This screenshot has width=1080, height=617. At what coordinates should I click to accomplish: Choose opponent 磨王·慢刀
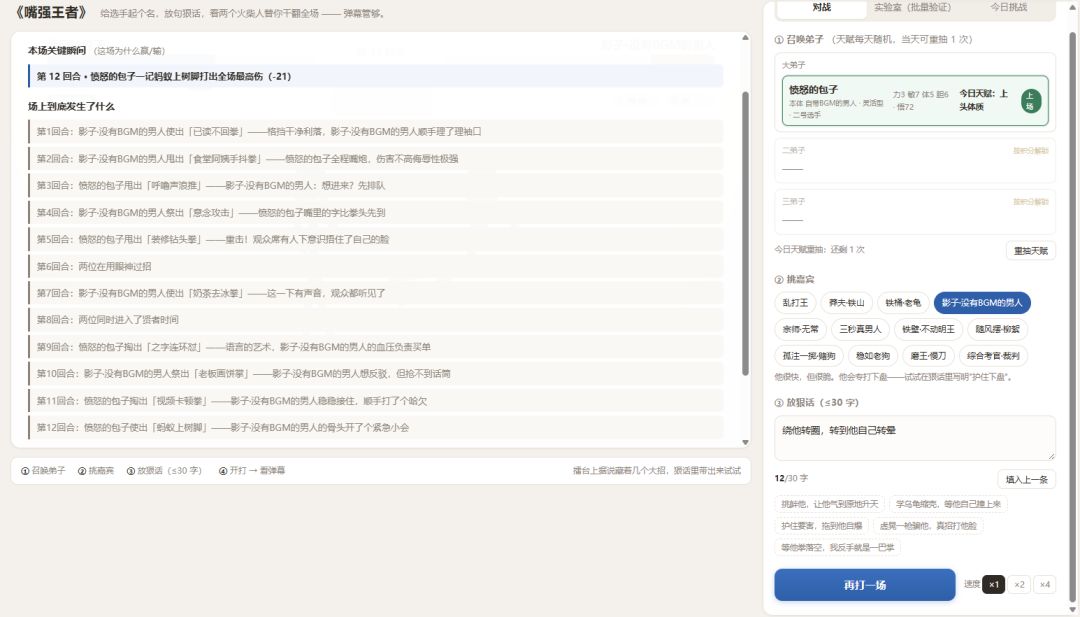click(x=928, y=356)
